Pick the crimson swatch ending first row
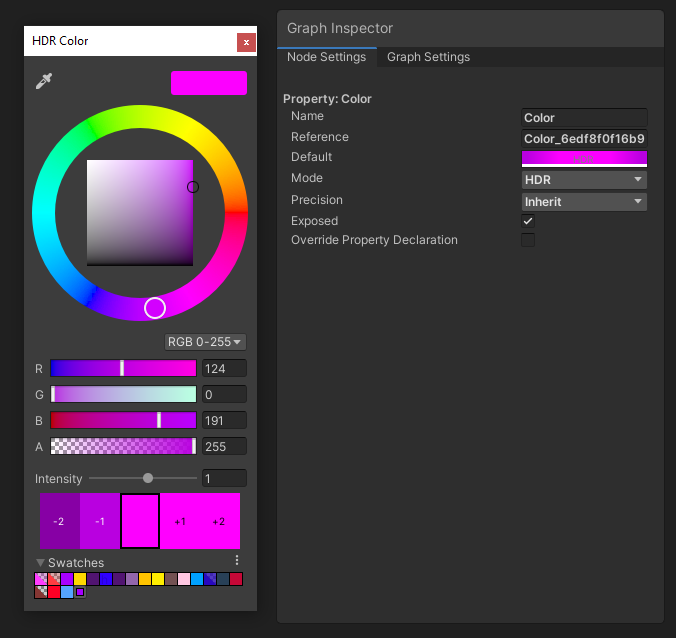Image resolution: width=676 pixels, height=638 pixels. tap(236, 579)
